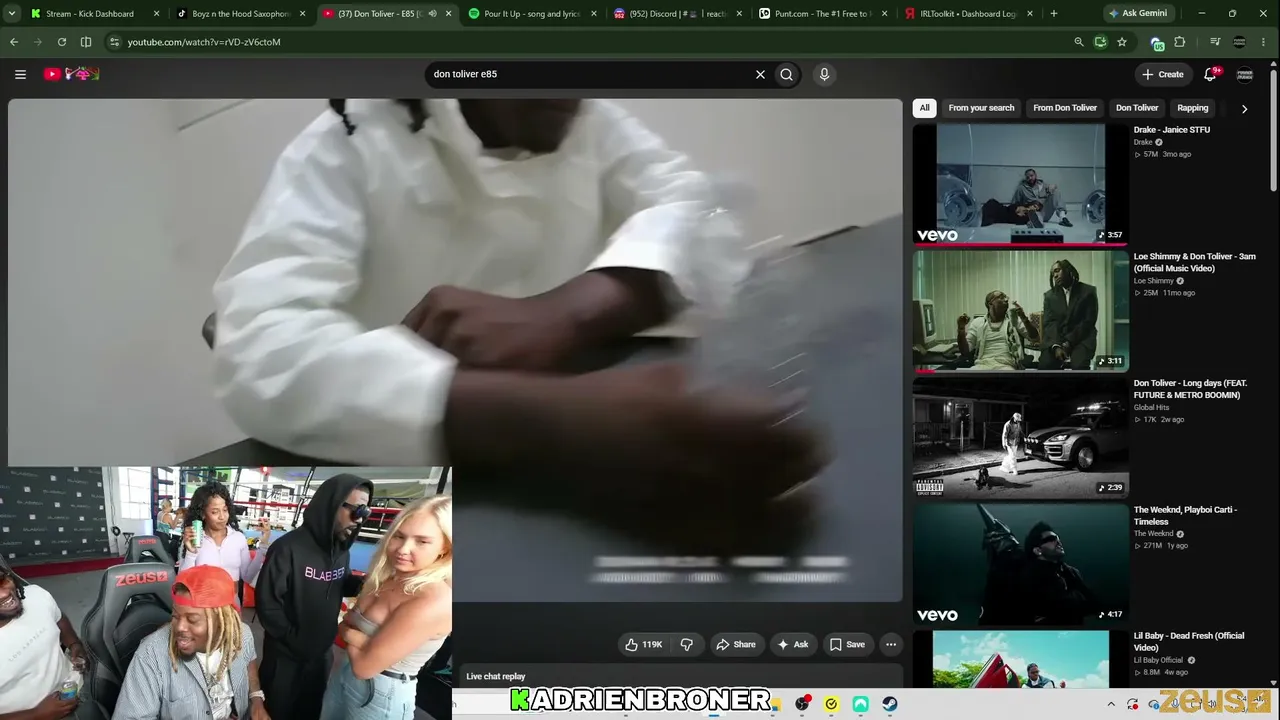This screenshot has height=720, width=1280.
Task: Click the browser address bar URL
Action: pyautogui.click(x=204, y=42)
